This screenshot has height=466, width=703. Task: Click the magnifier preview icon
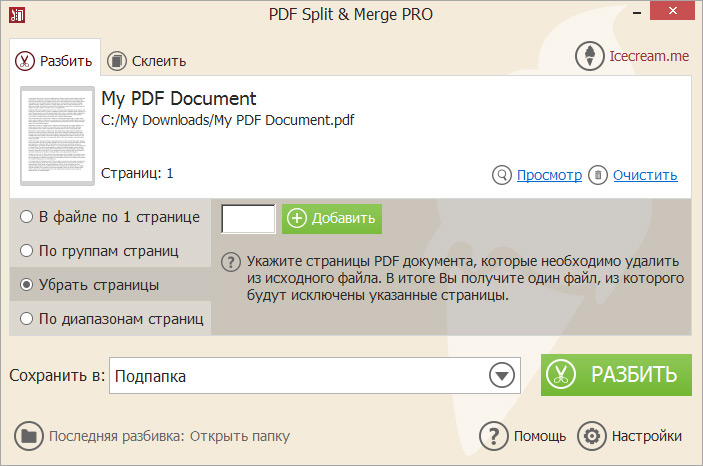pos(502,175)
